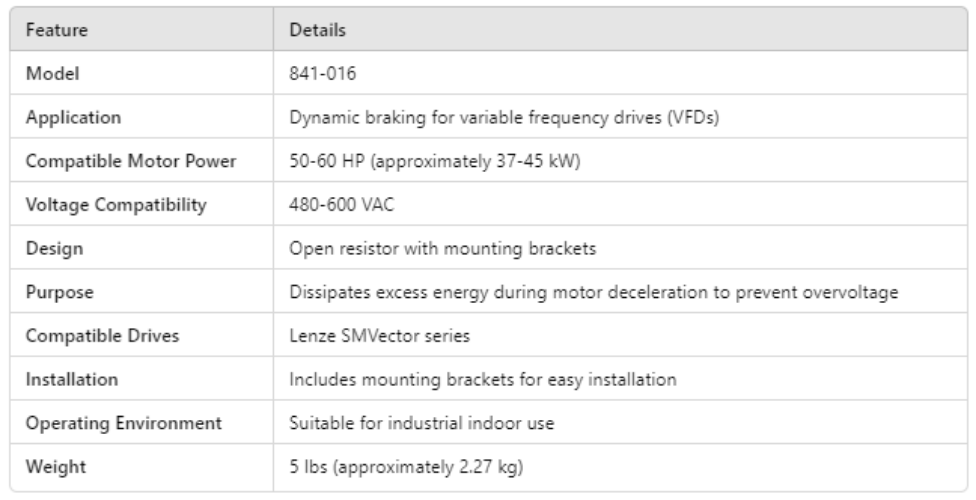
Task: Click the Lenze SMVector series text
Action: pos(361,336)
